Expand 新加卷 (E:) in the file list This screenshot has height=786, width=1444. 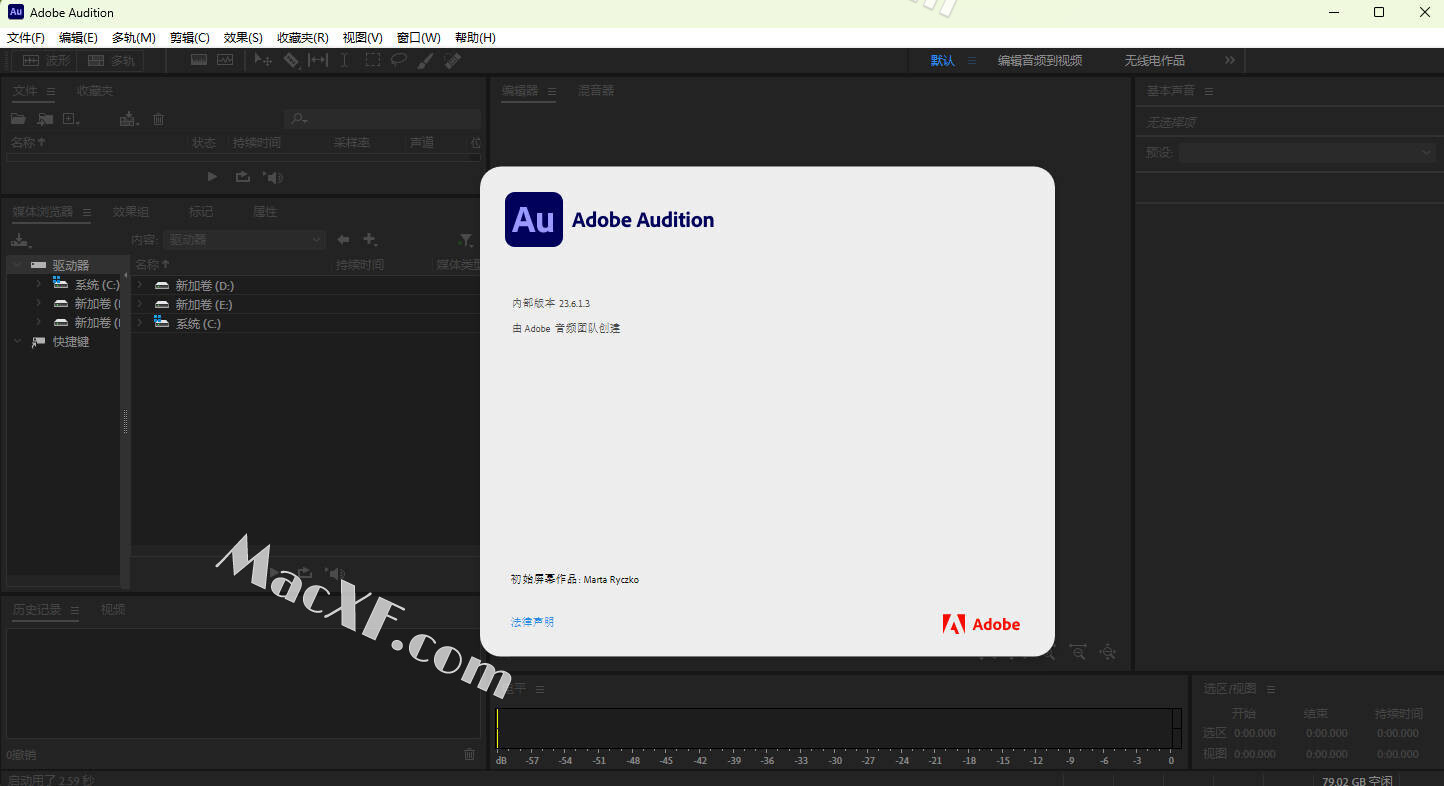[140, 304]
